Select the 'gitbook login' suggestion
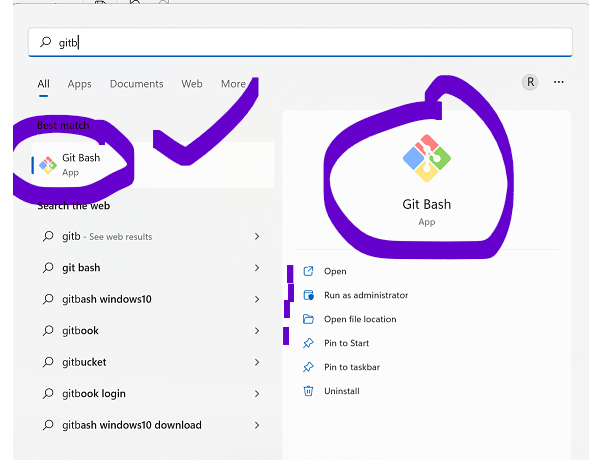Viewport: 589px width, 460px height. click(153, 394)
